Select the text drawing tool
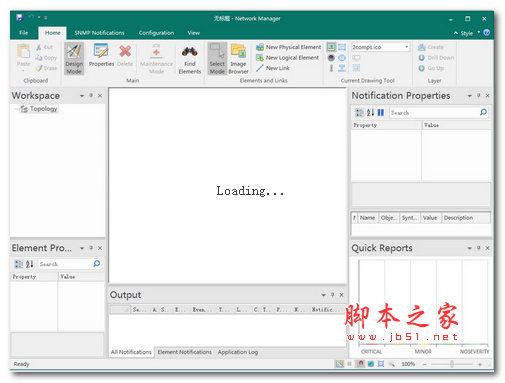This screenshot has height=383, width=505. tap(342, 68)
